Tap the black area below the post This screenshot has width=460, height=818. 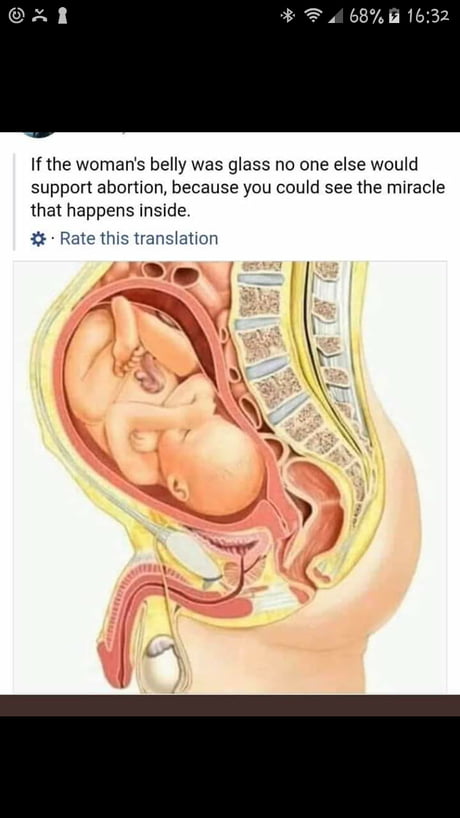(x=230, y=767)
